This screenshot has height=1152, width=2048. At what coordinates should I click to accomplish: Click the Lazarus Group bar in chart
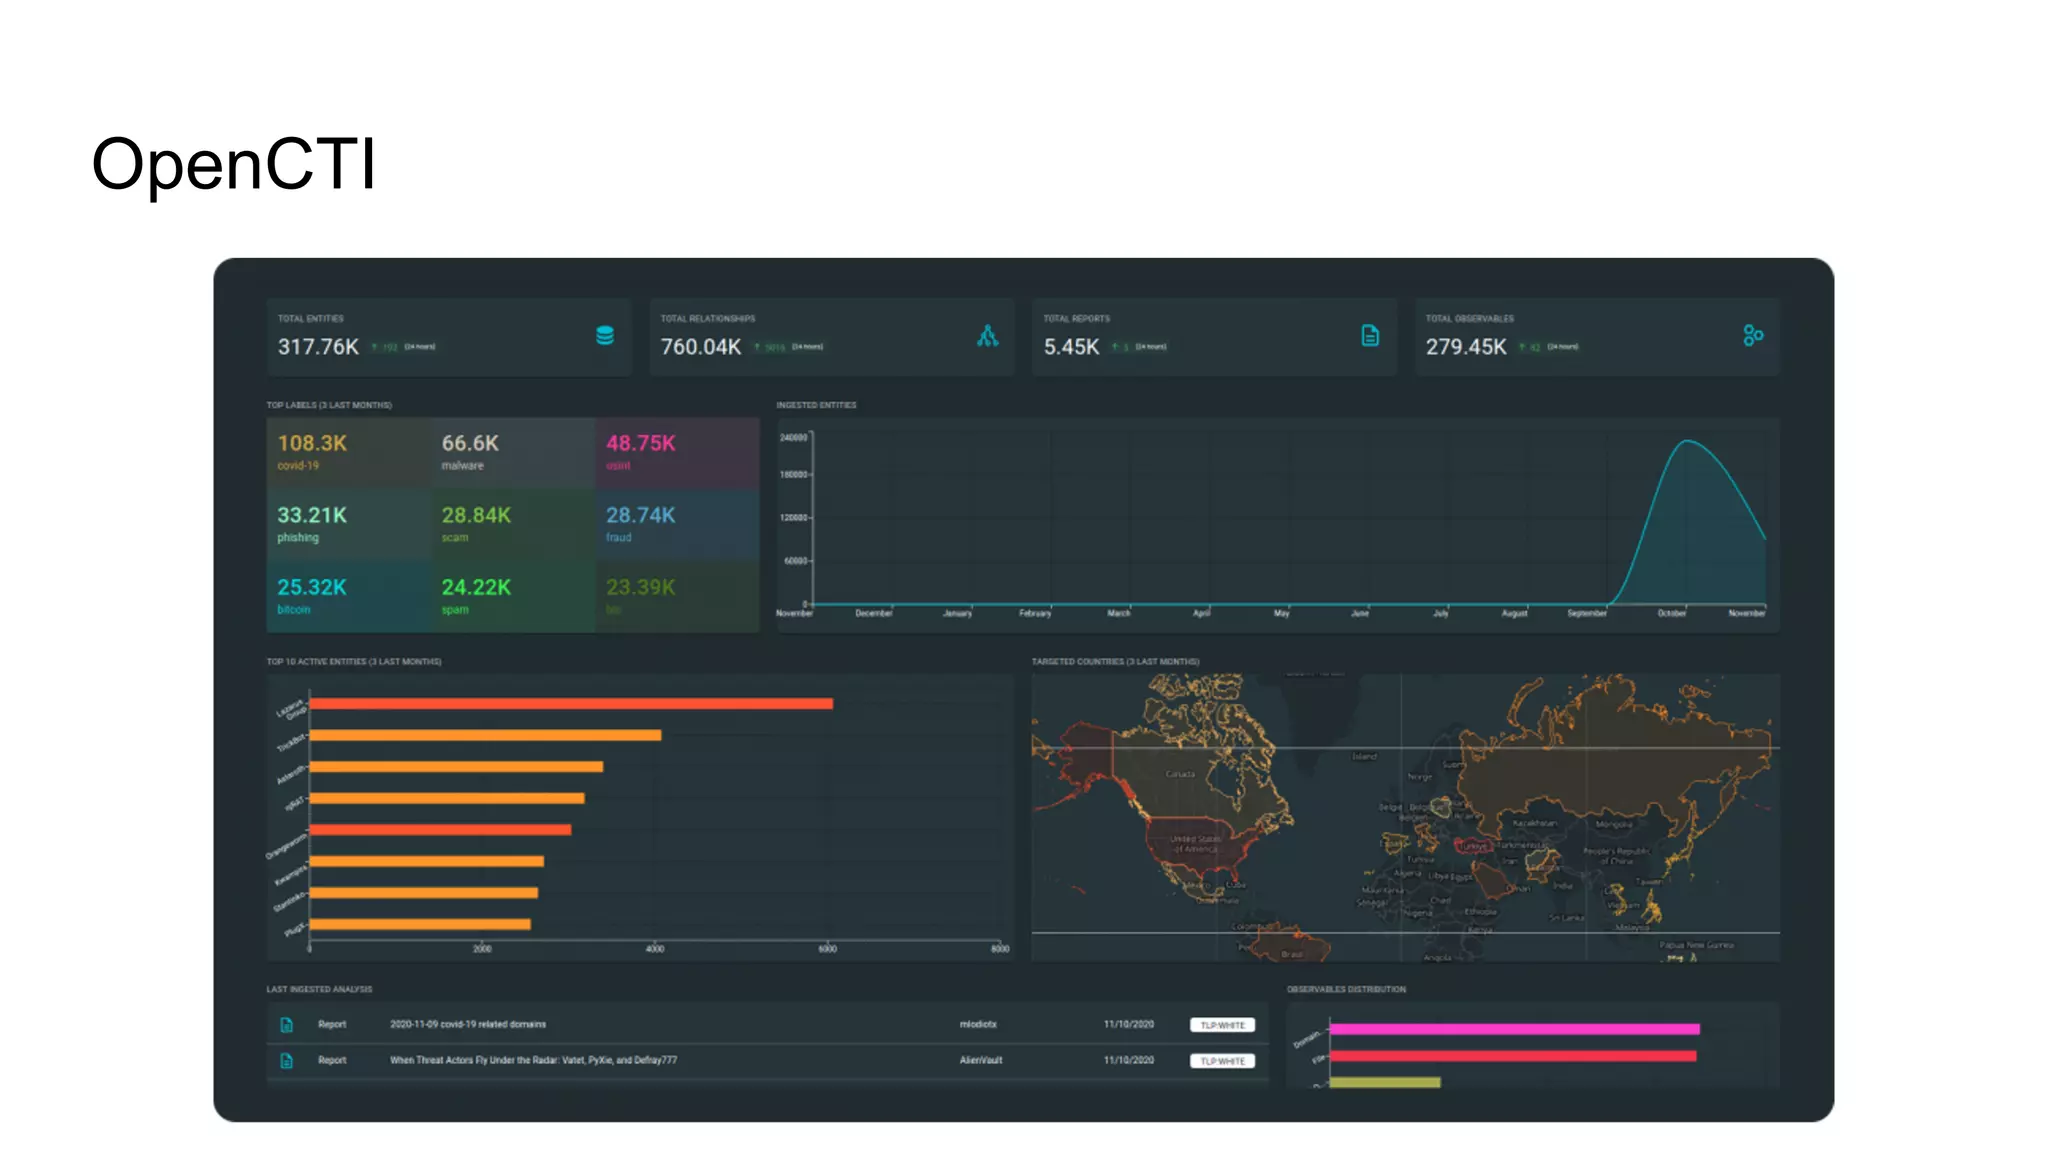(x=570, y=704)
